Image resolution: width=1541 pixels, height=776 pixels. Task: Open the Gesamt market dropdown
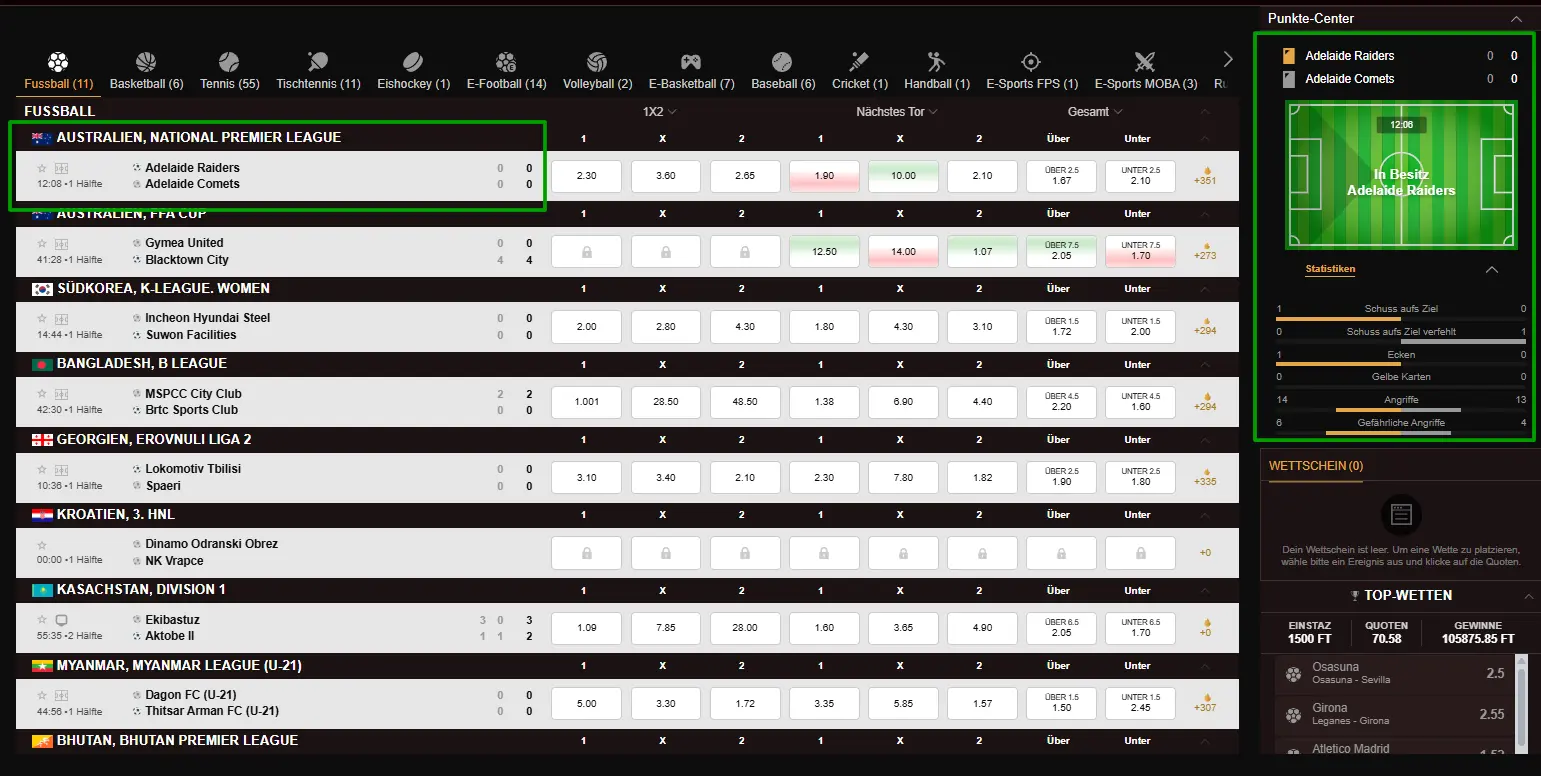1095,112
